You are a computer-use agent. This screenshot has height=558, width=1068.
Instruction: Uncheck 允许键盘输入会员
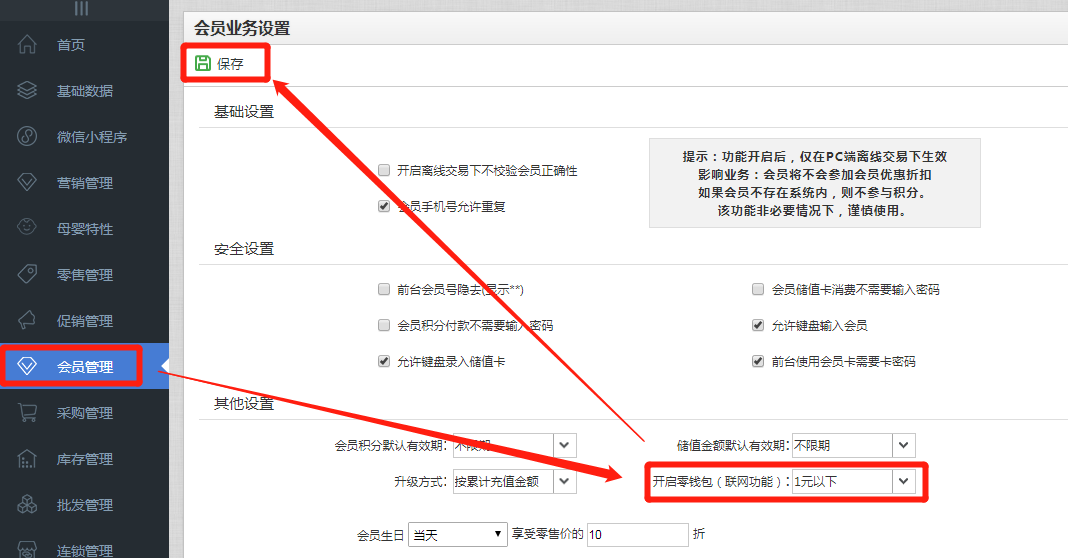click(x=757, y=325)
